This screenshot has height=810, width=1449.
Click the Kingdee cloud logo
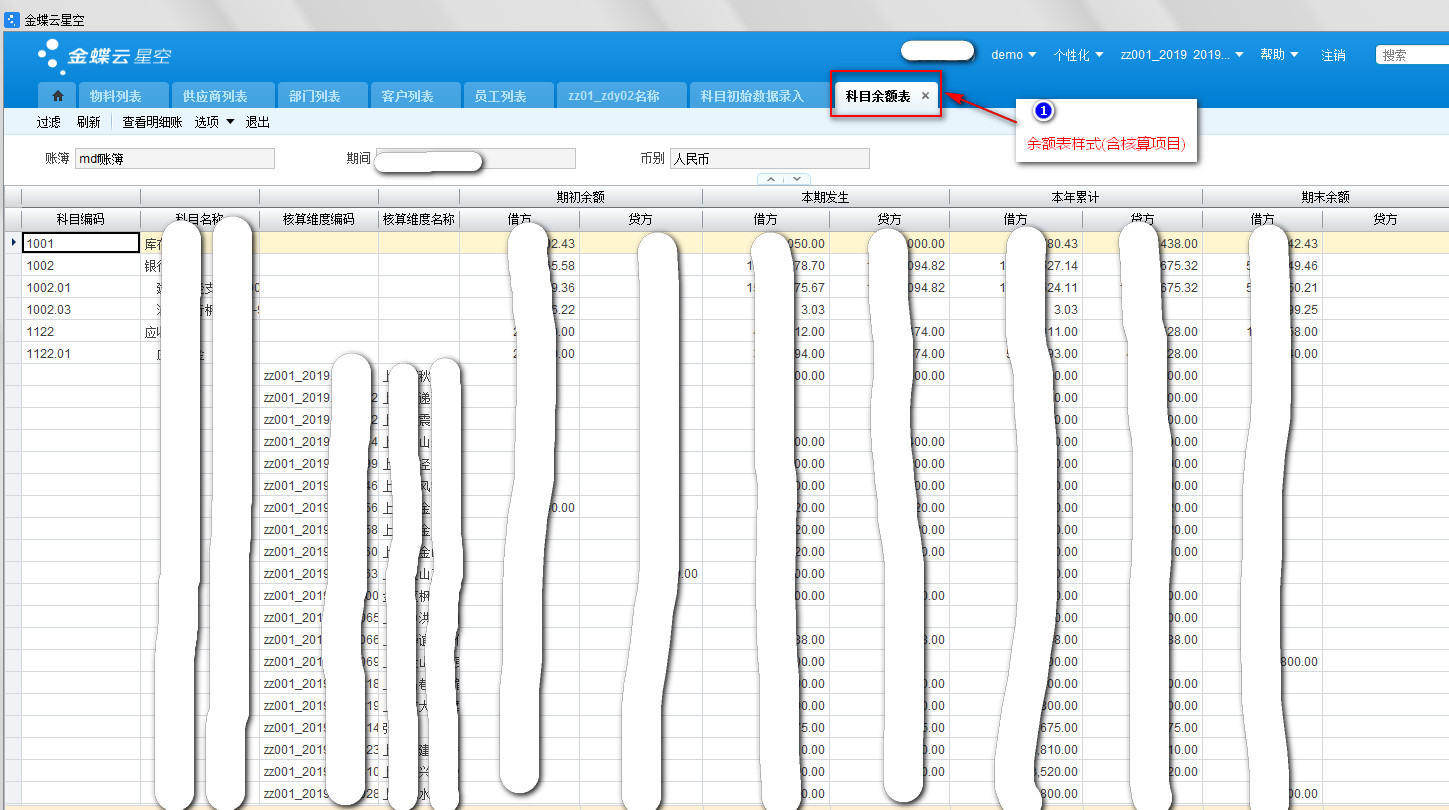tap(101, 57)
